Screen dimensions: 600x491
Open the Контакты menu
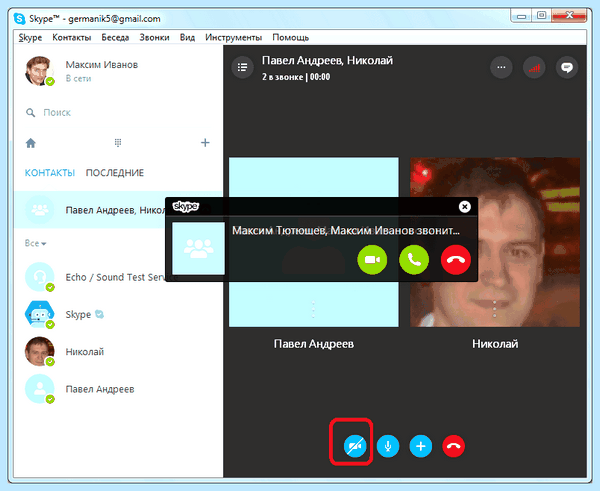tap(72, 38)
